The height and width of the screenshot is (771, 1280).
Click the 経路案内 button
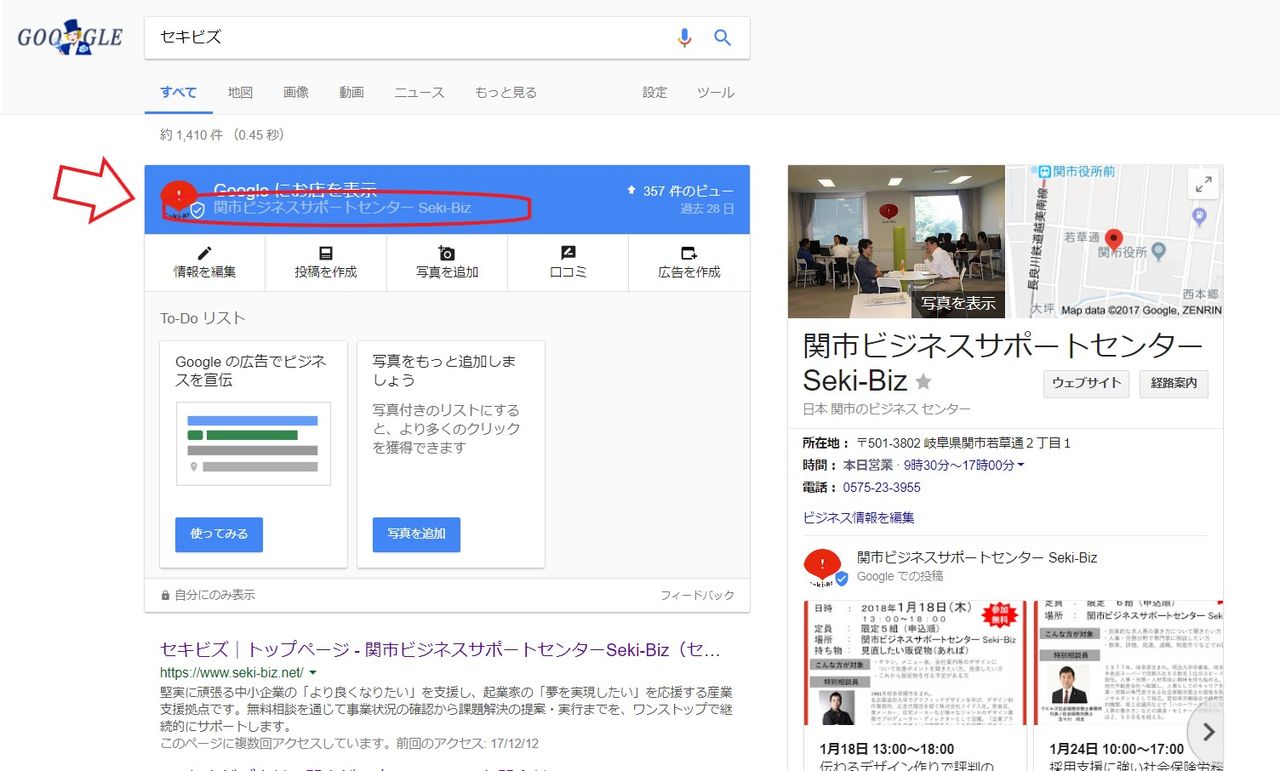[1174, 383]
